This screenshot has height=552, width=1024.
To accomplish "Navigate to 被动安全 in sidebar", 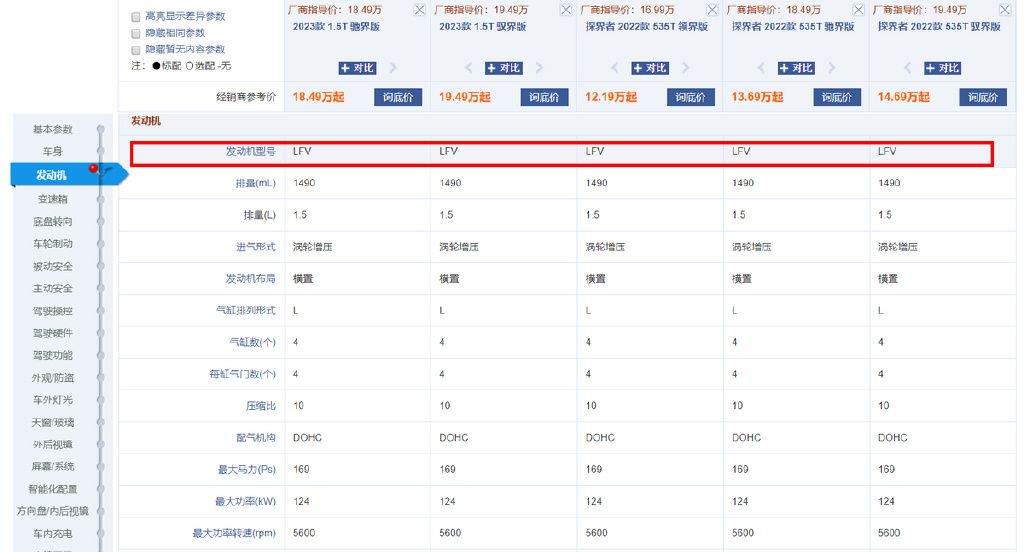I will point(53,267).
